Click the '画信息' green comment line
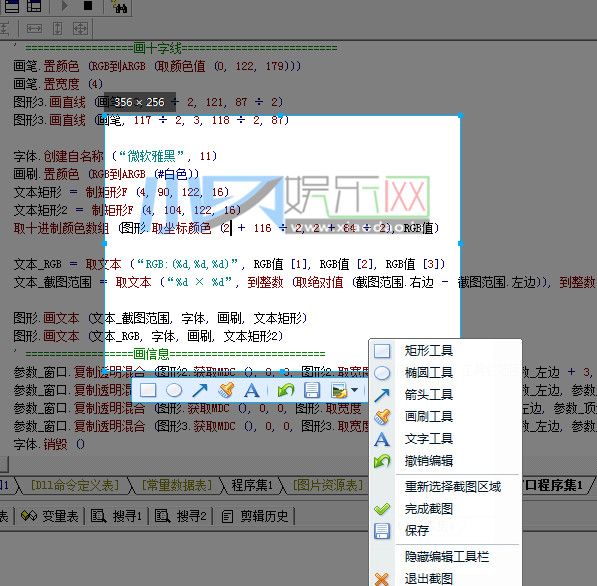 169,354
